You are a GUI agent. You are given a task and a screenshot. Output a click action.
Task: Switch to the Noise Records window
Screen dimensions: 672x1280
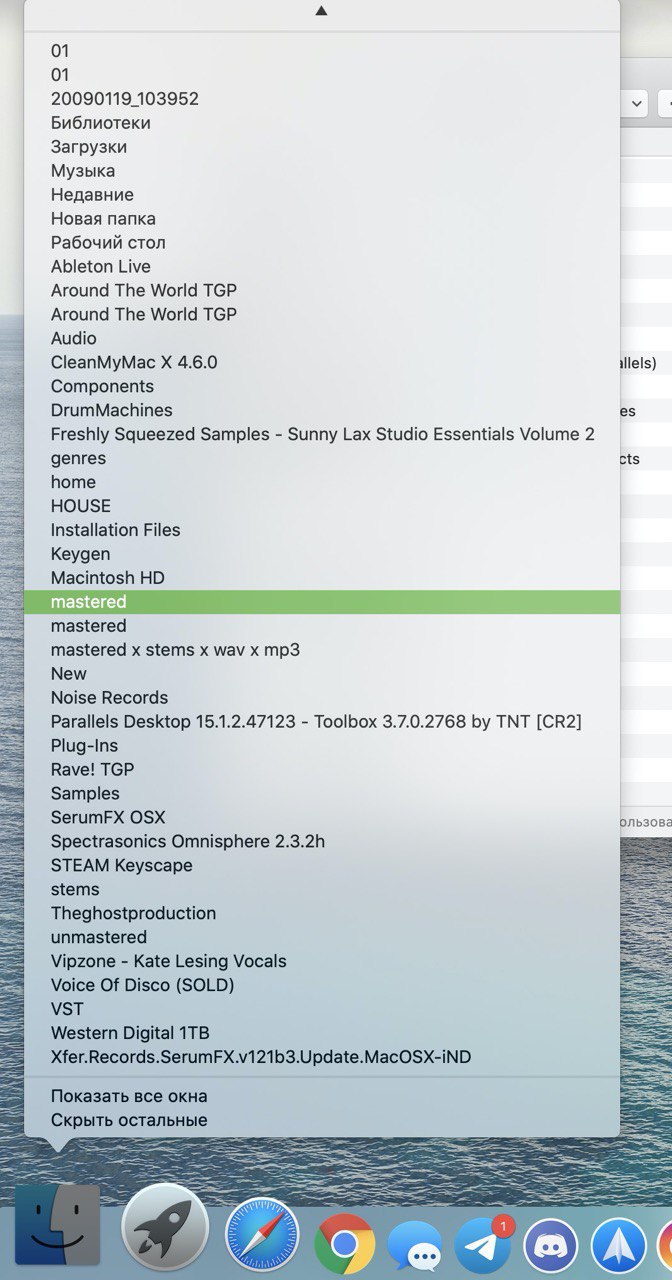click(322, 698)
